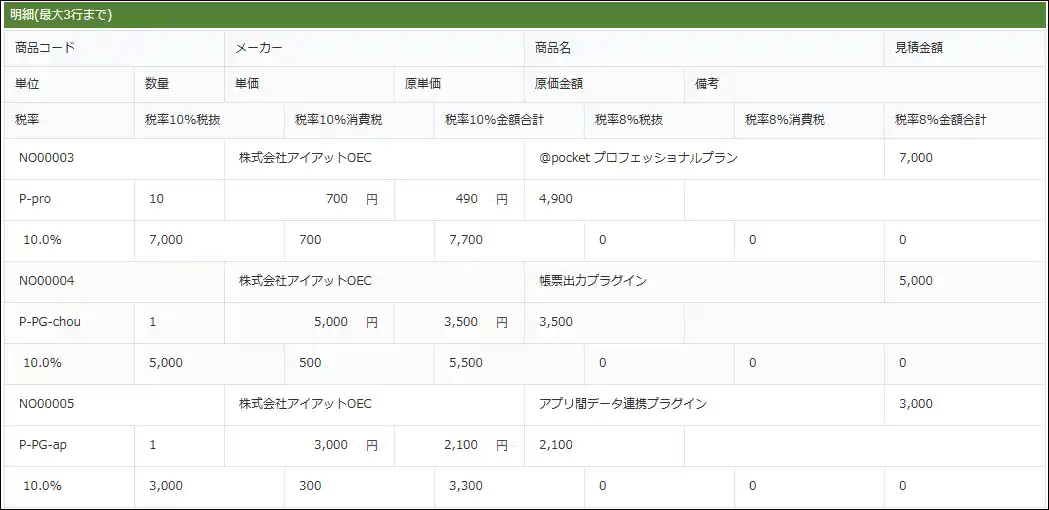Click the 4,900 cost amount value
Screen dimensions: 1049x510
coord(556,199)
